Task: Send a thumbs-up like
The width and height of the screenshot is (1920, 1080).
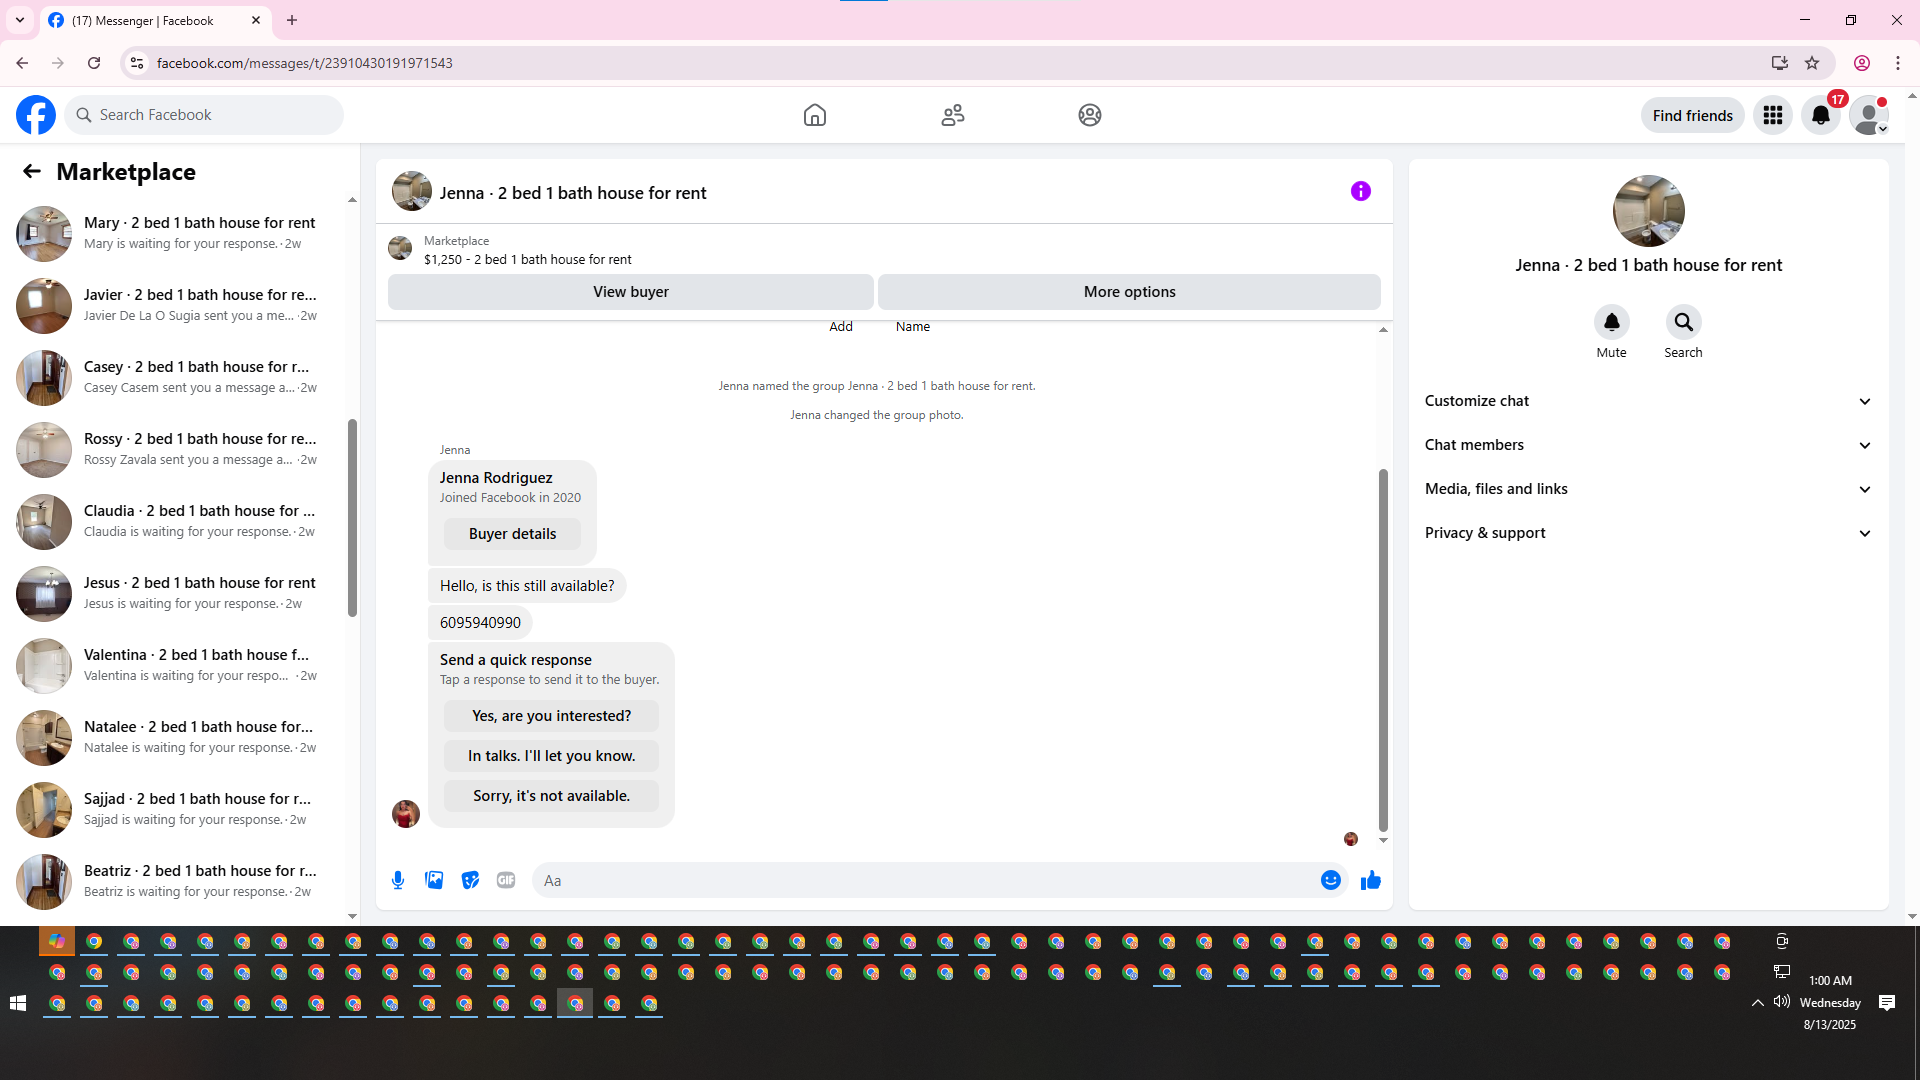Action: pyautogui.click(x=1370, y=880)
